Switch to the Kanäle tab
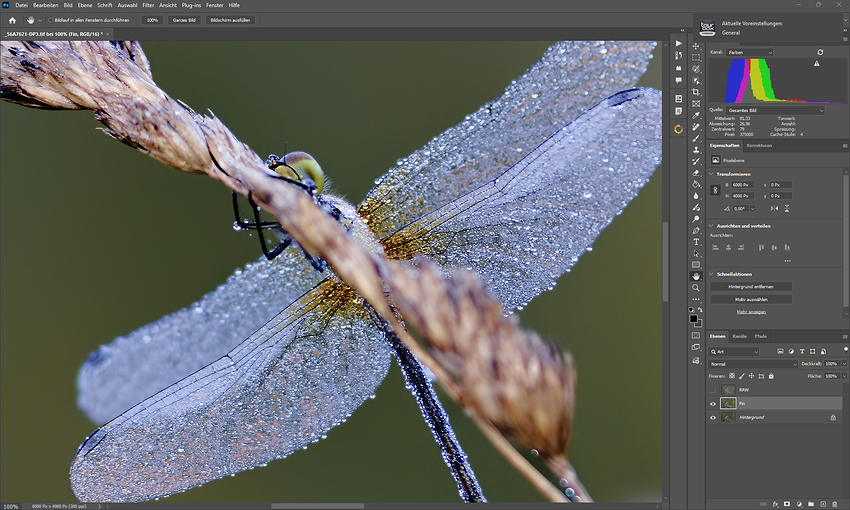This screenshot has height=510, width=850. (739, 337)
